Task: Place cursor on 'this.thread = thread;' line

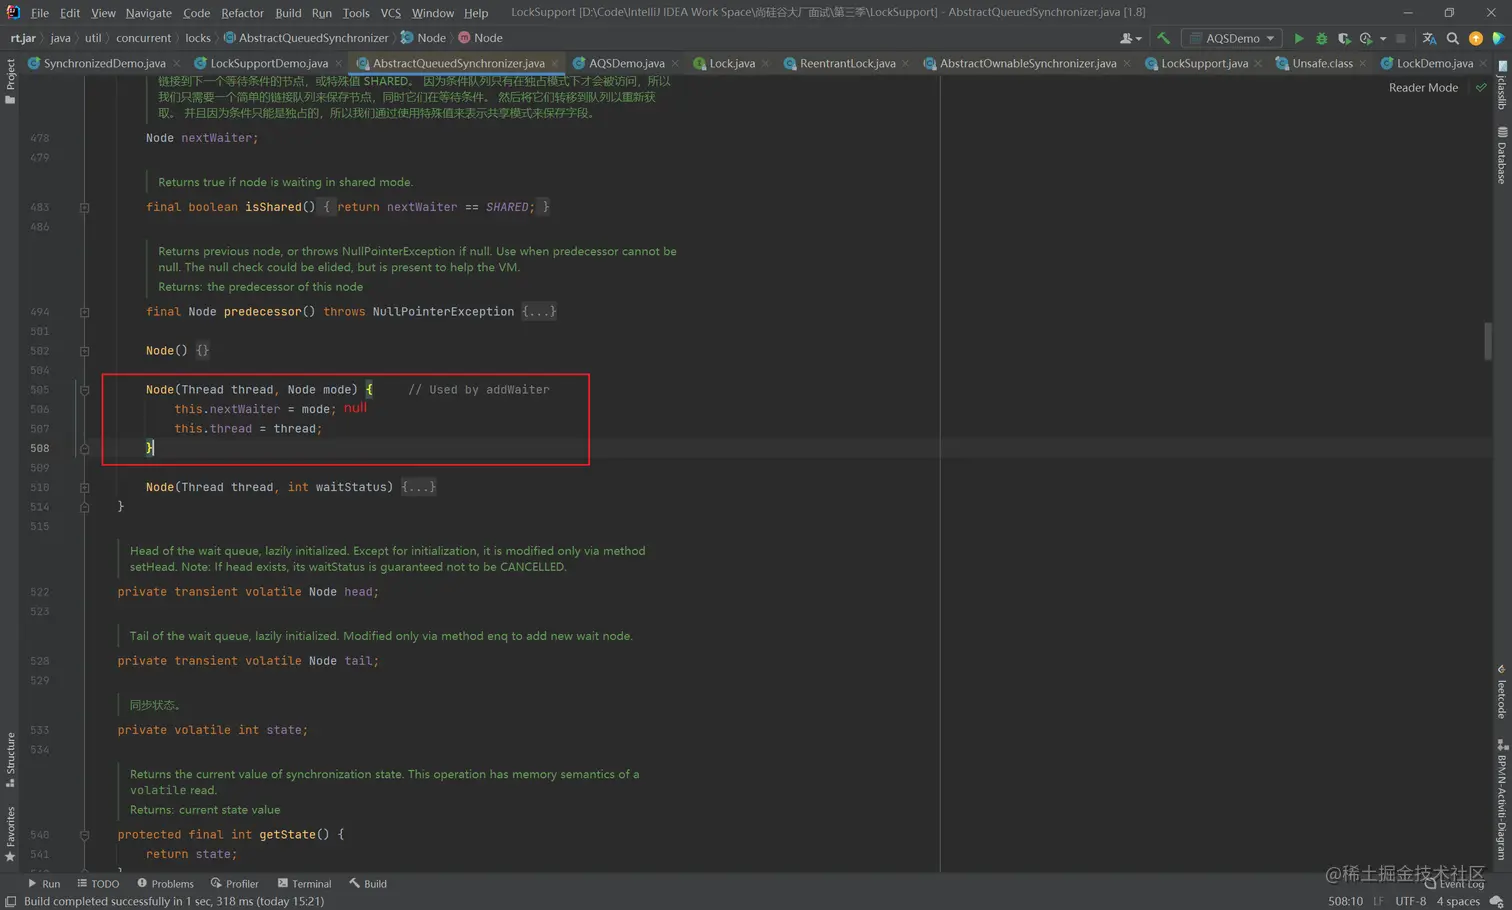Action: [x=247, y=429]
